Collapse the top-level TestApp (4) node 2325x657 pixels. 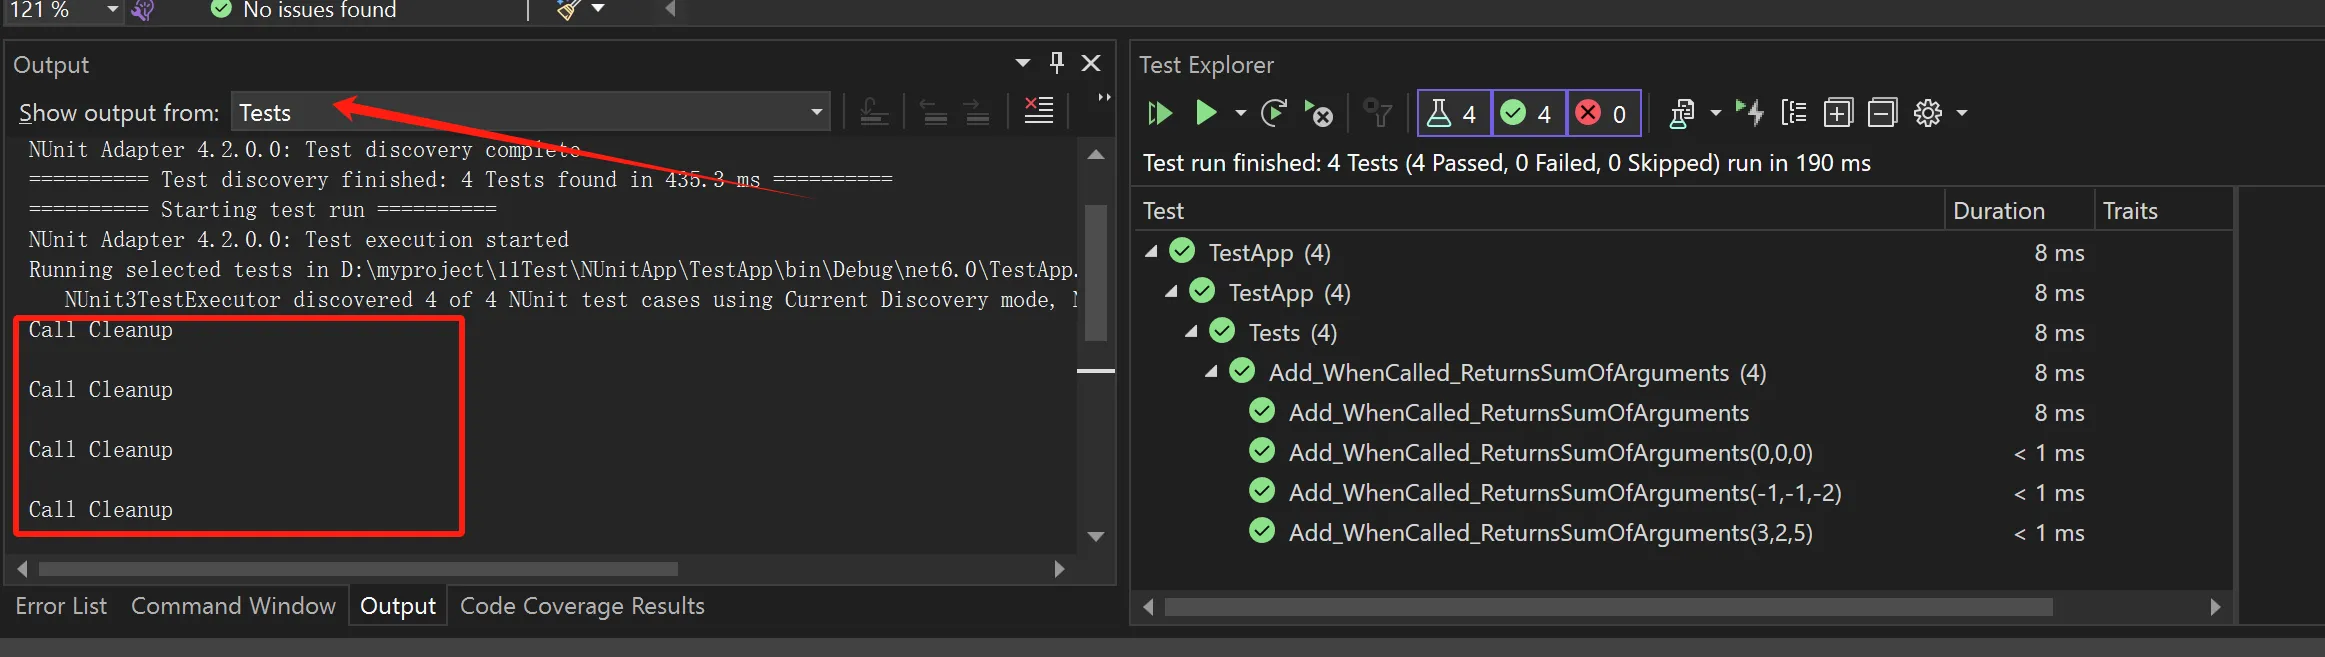[1152, 252]
